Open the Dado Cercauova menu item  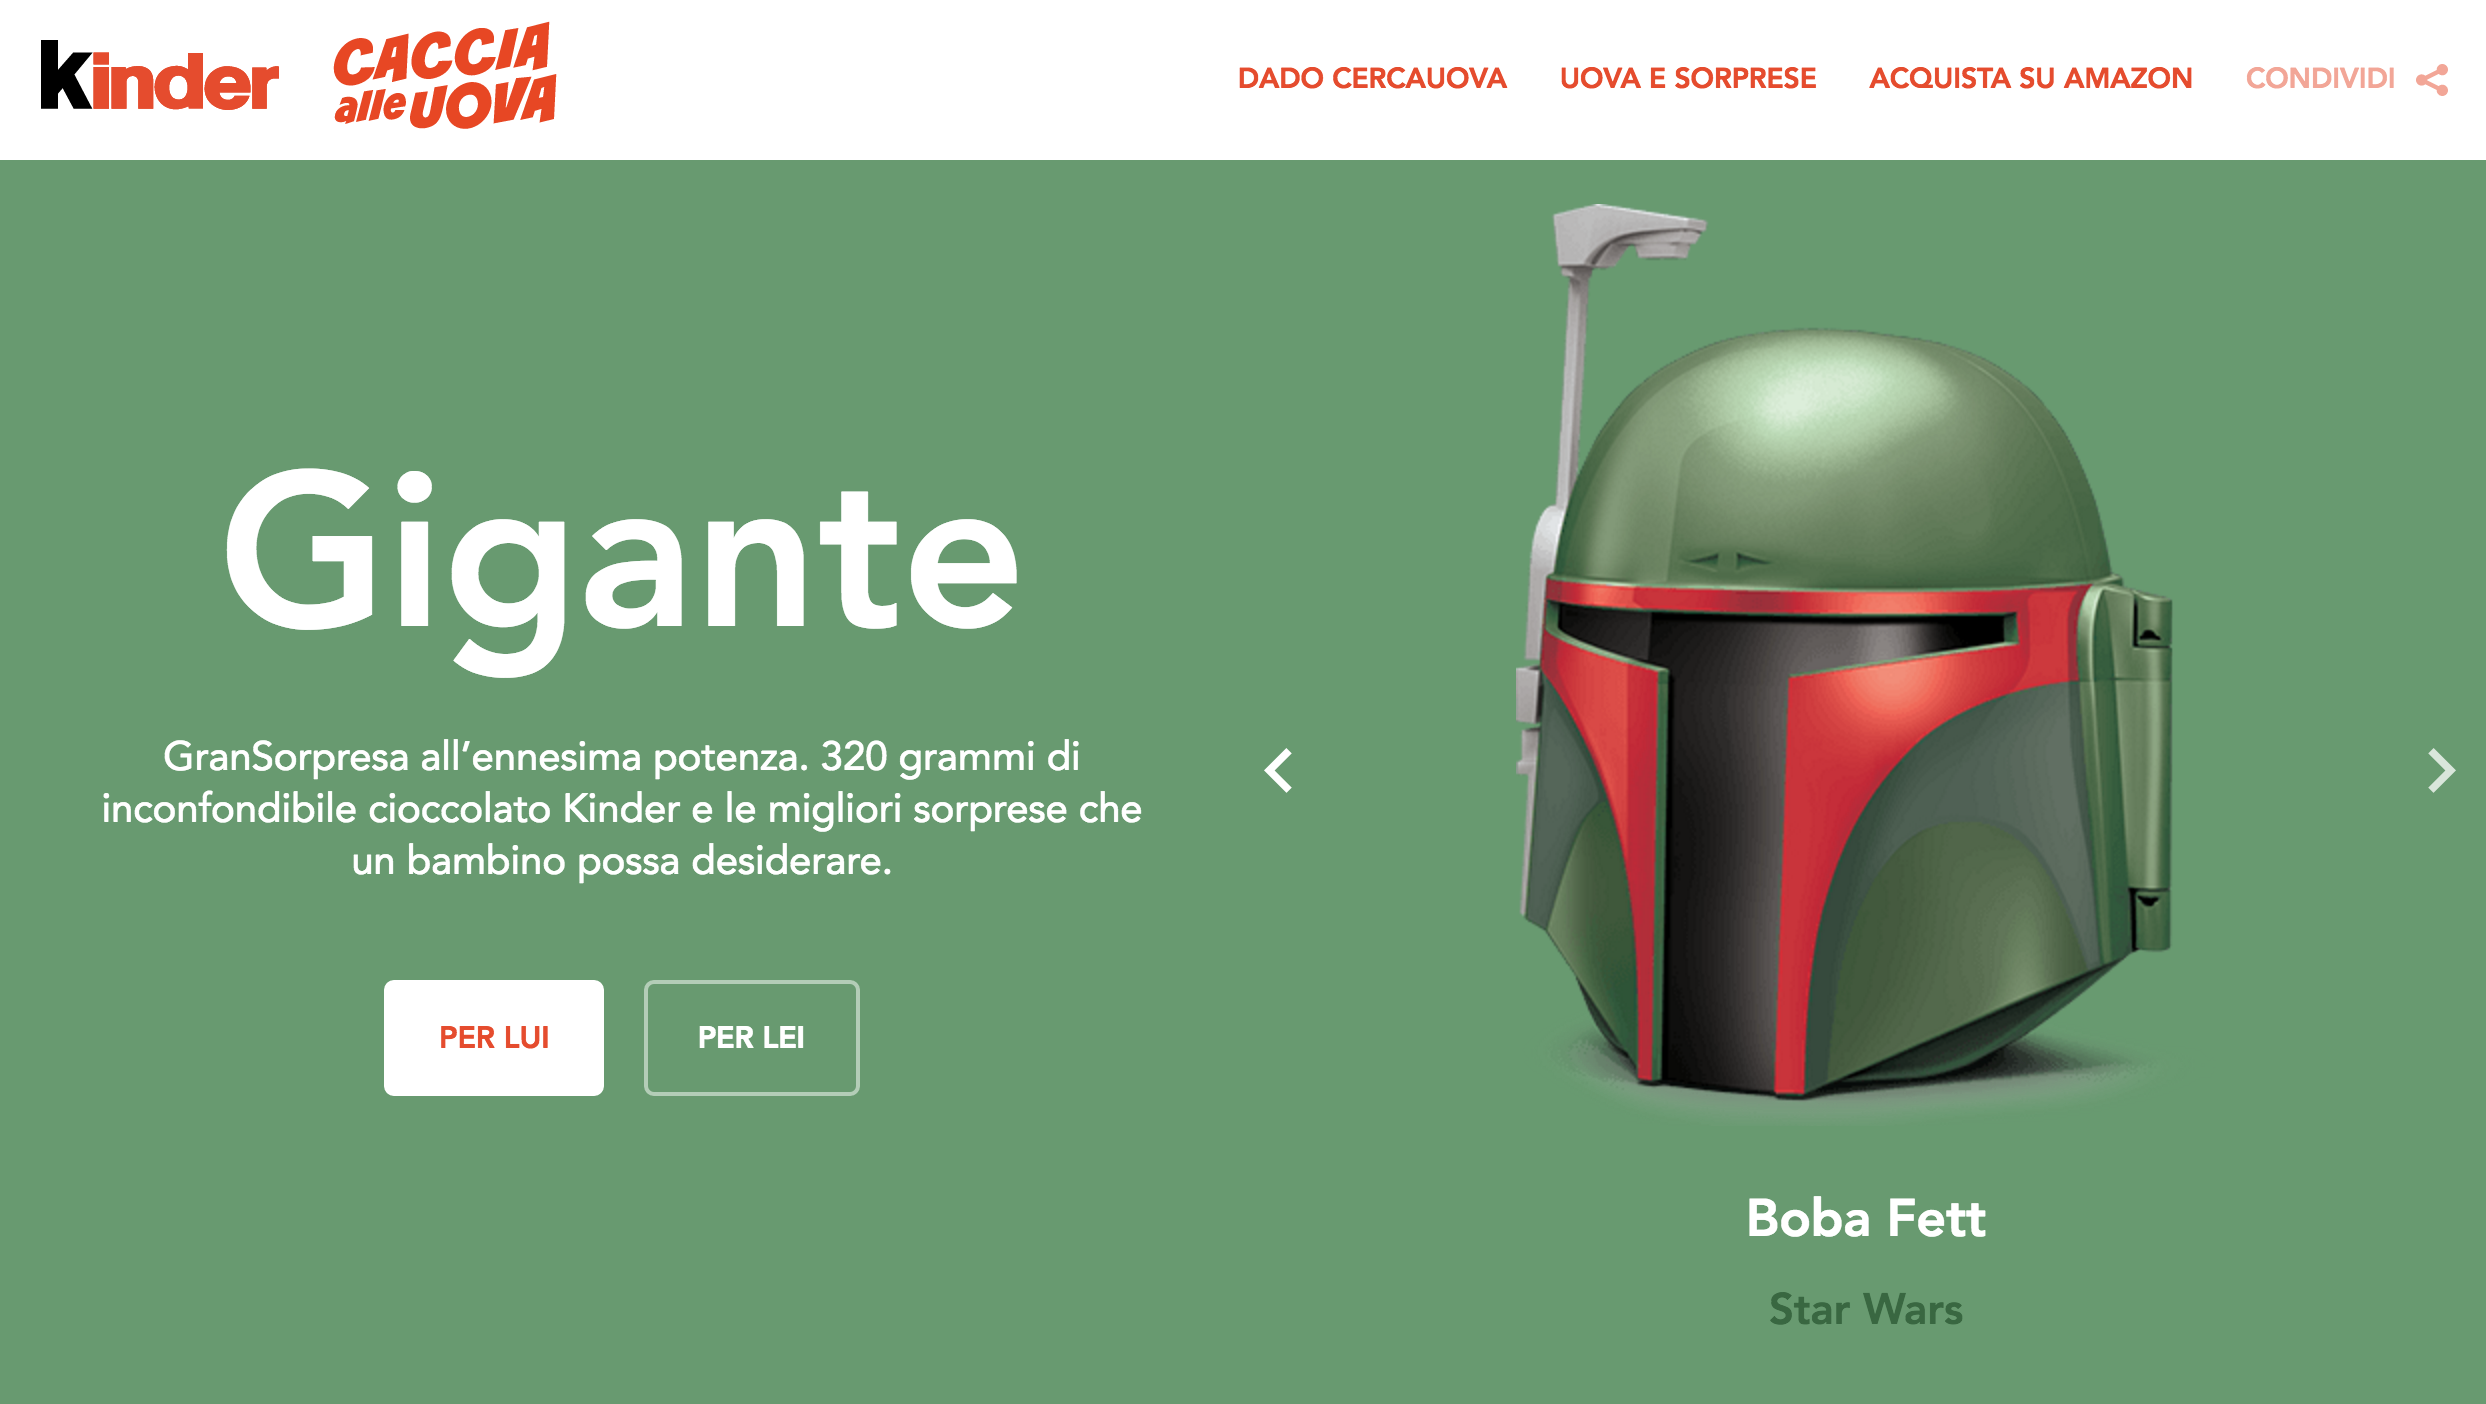(1372, 78)
